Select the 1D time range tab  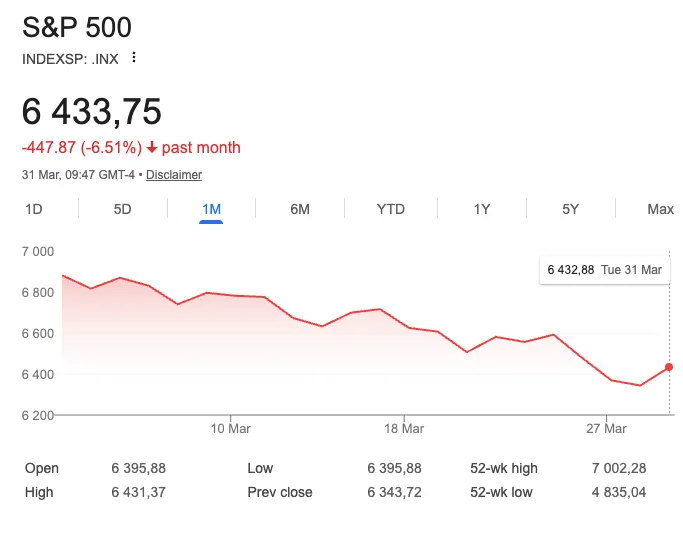[33, 209]
